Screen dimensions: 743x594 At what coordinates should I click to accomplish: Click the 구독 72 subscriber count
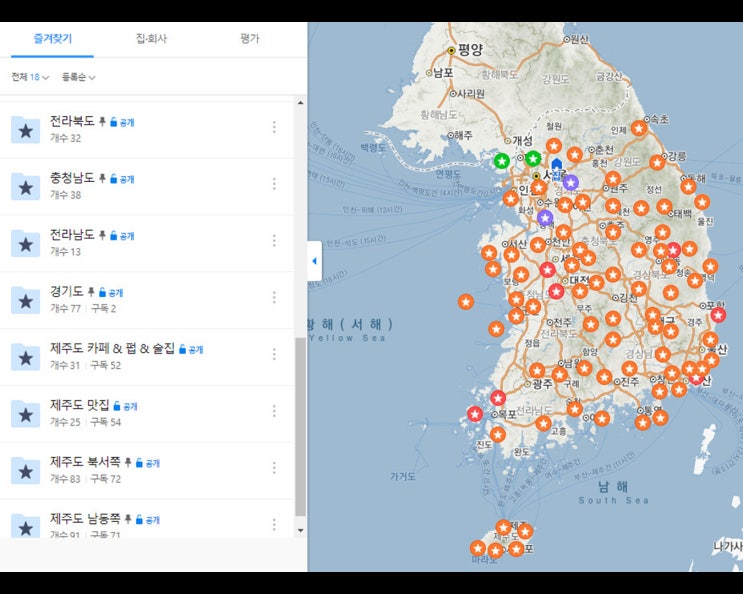pyautogui.click(x=106, y=479)
